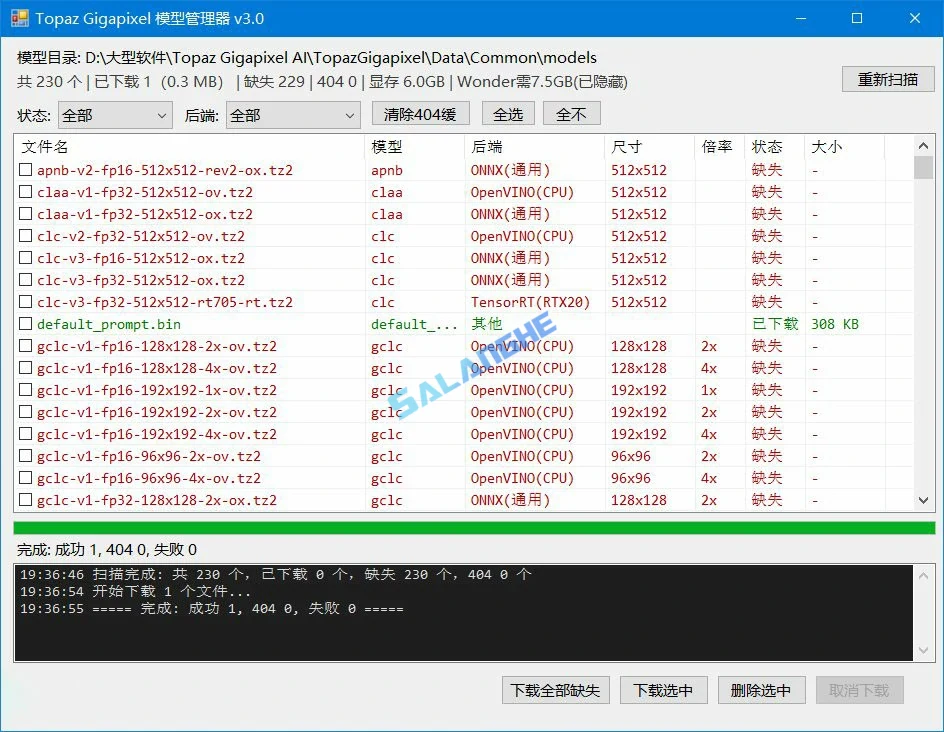Check the apnb-v2-fp16-512x512-rev2-ox.tz2 checkbox
Image resolution: width=944 pixels, height=732 pixels.
coord(25,170)
